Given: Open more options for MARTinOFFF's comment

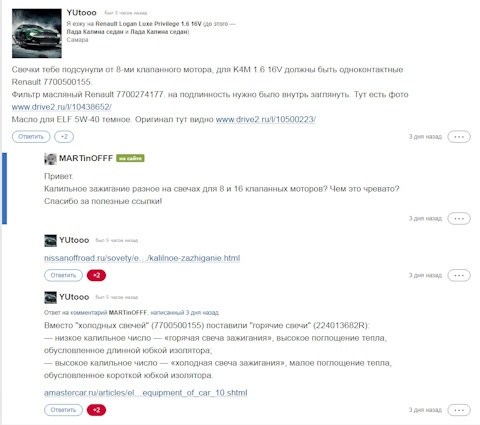Looking at the screenshot, I should coord(459,219).
